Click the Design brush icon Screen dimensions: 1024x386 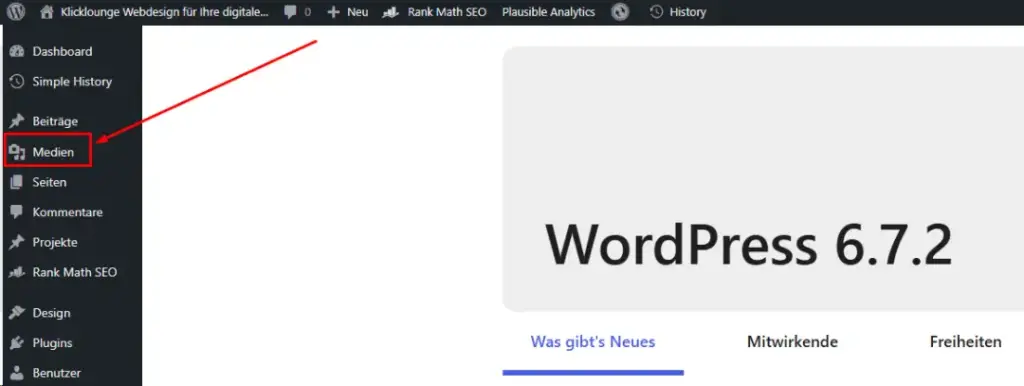click(x=17, y=313)
